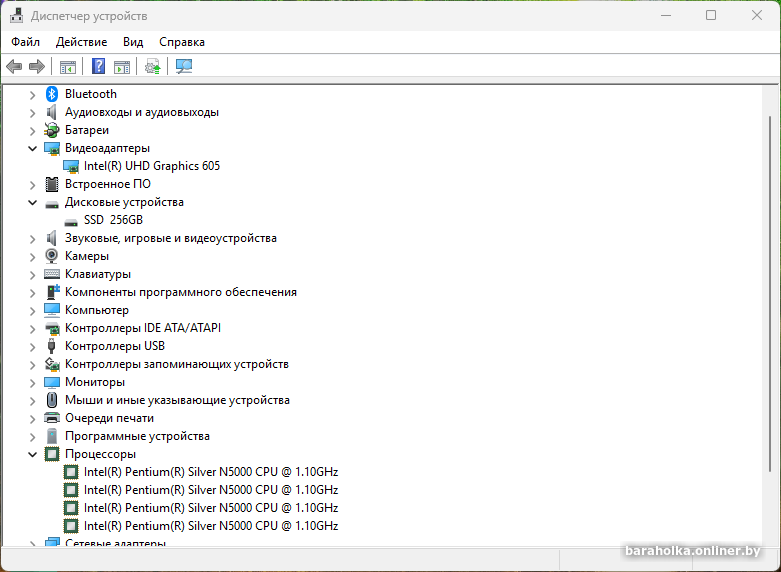Click the Device Manager title bar icon
This screenshot has width=781, height=572.
(16, 16)
